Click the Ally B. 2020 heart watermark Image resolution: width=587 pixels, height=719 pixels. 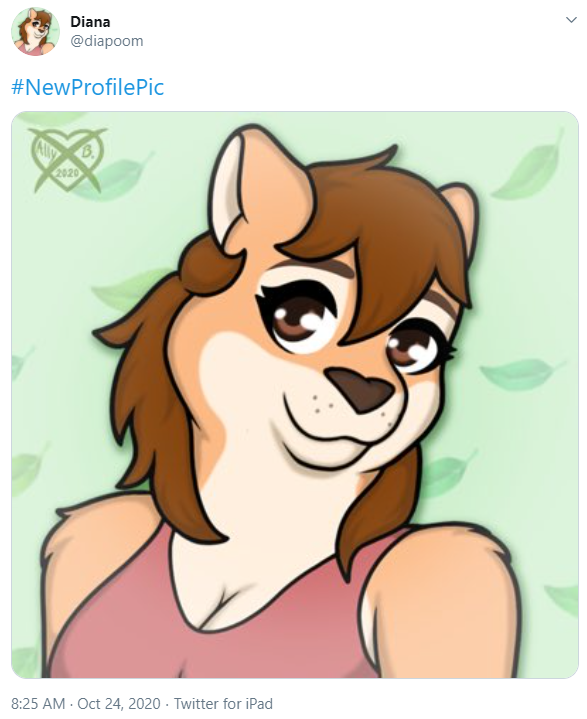67,160
